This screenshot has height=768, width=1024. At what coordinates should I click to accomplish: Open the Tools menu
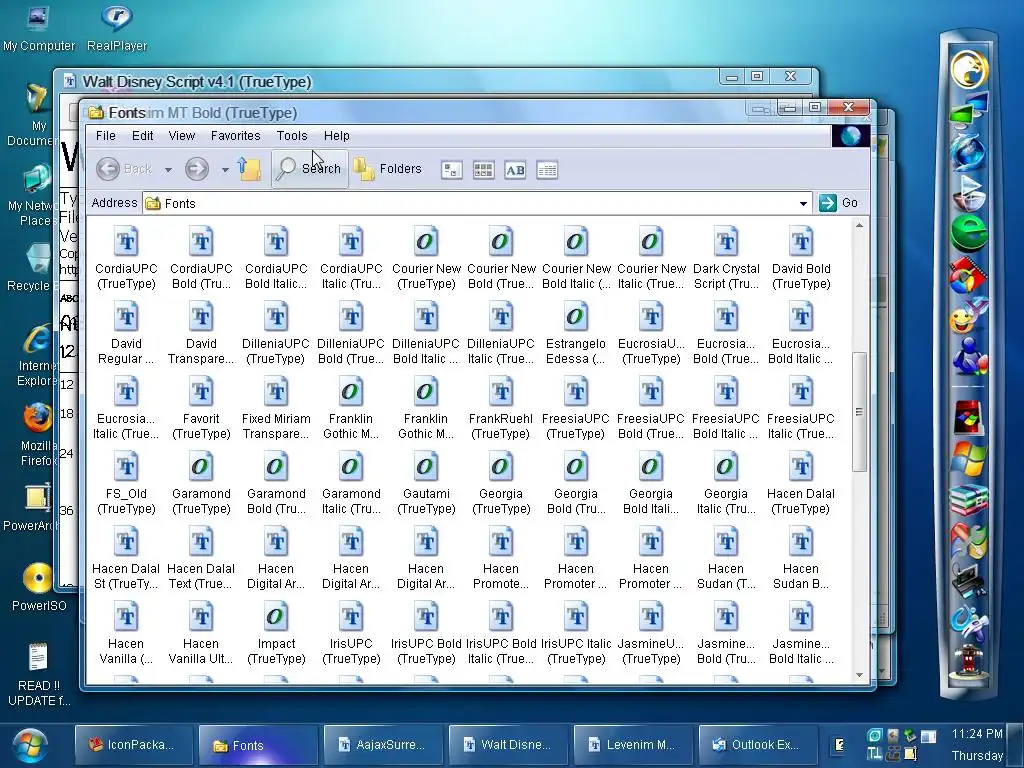click(x=291, y=136)
